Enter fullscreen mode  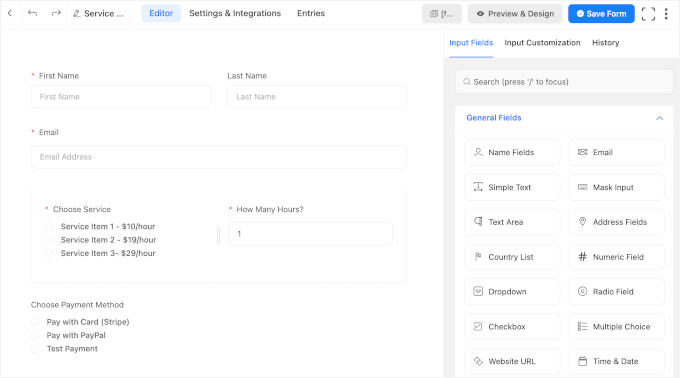click(648, 14)
